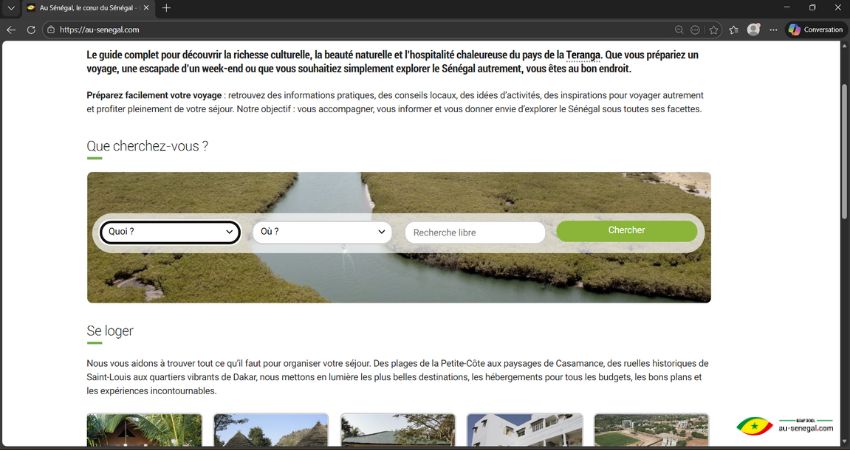Viewport: 850px width, 450px height.
Task: Open the favorites collections icon
Action: point(733,30)
